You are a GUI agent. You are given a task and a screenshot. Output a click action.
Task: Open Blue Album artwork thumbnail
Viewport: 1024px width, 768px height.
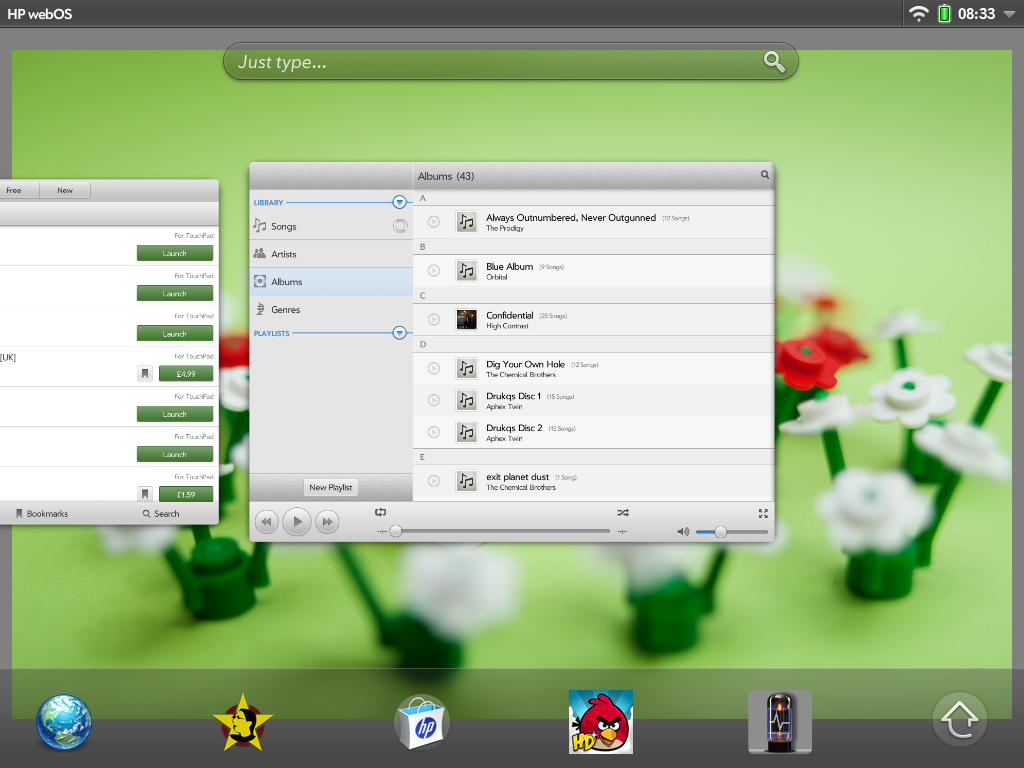pyautogui.click(x=466, y=270)
